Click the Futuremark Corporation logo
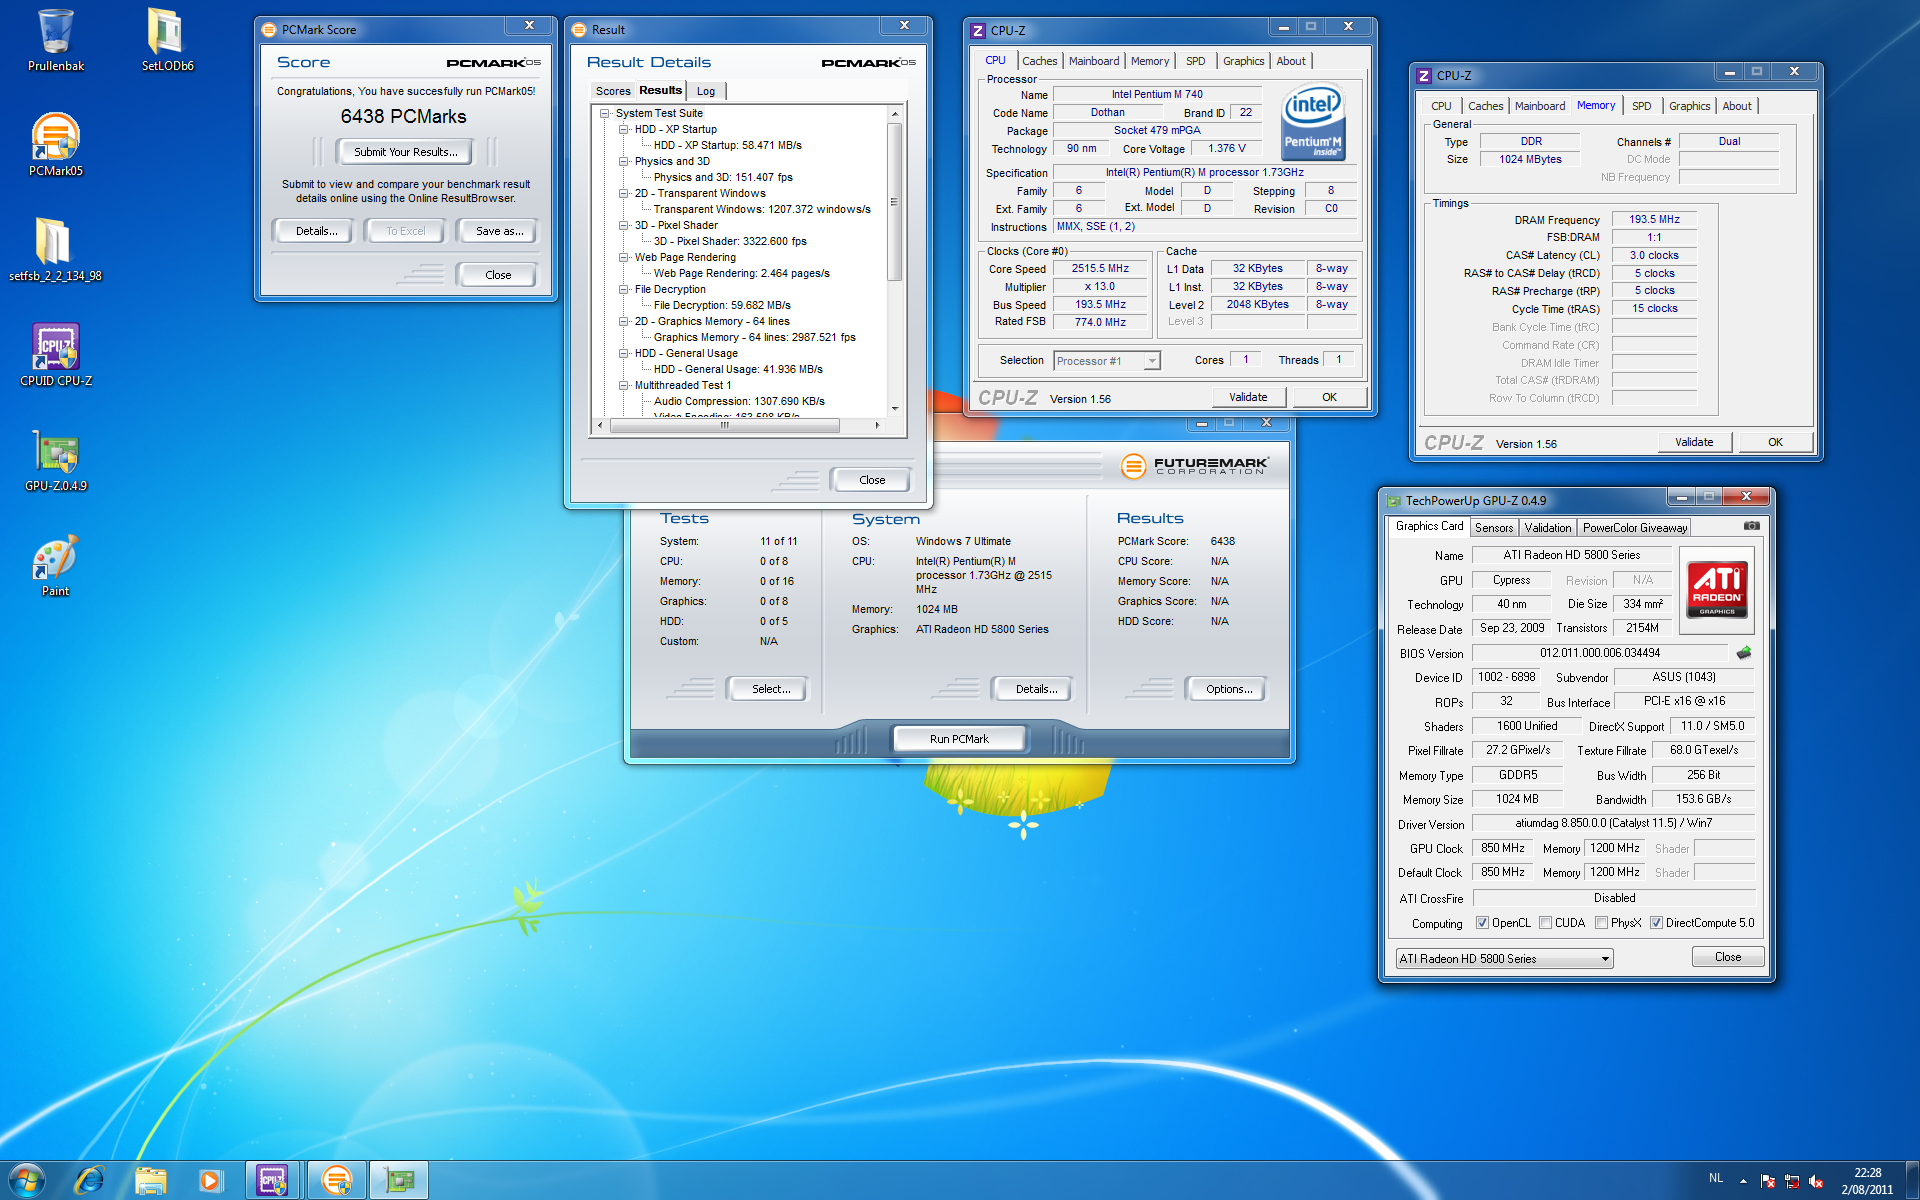 pos(1195,465)
